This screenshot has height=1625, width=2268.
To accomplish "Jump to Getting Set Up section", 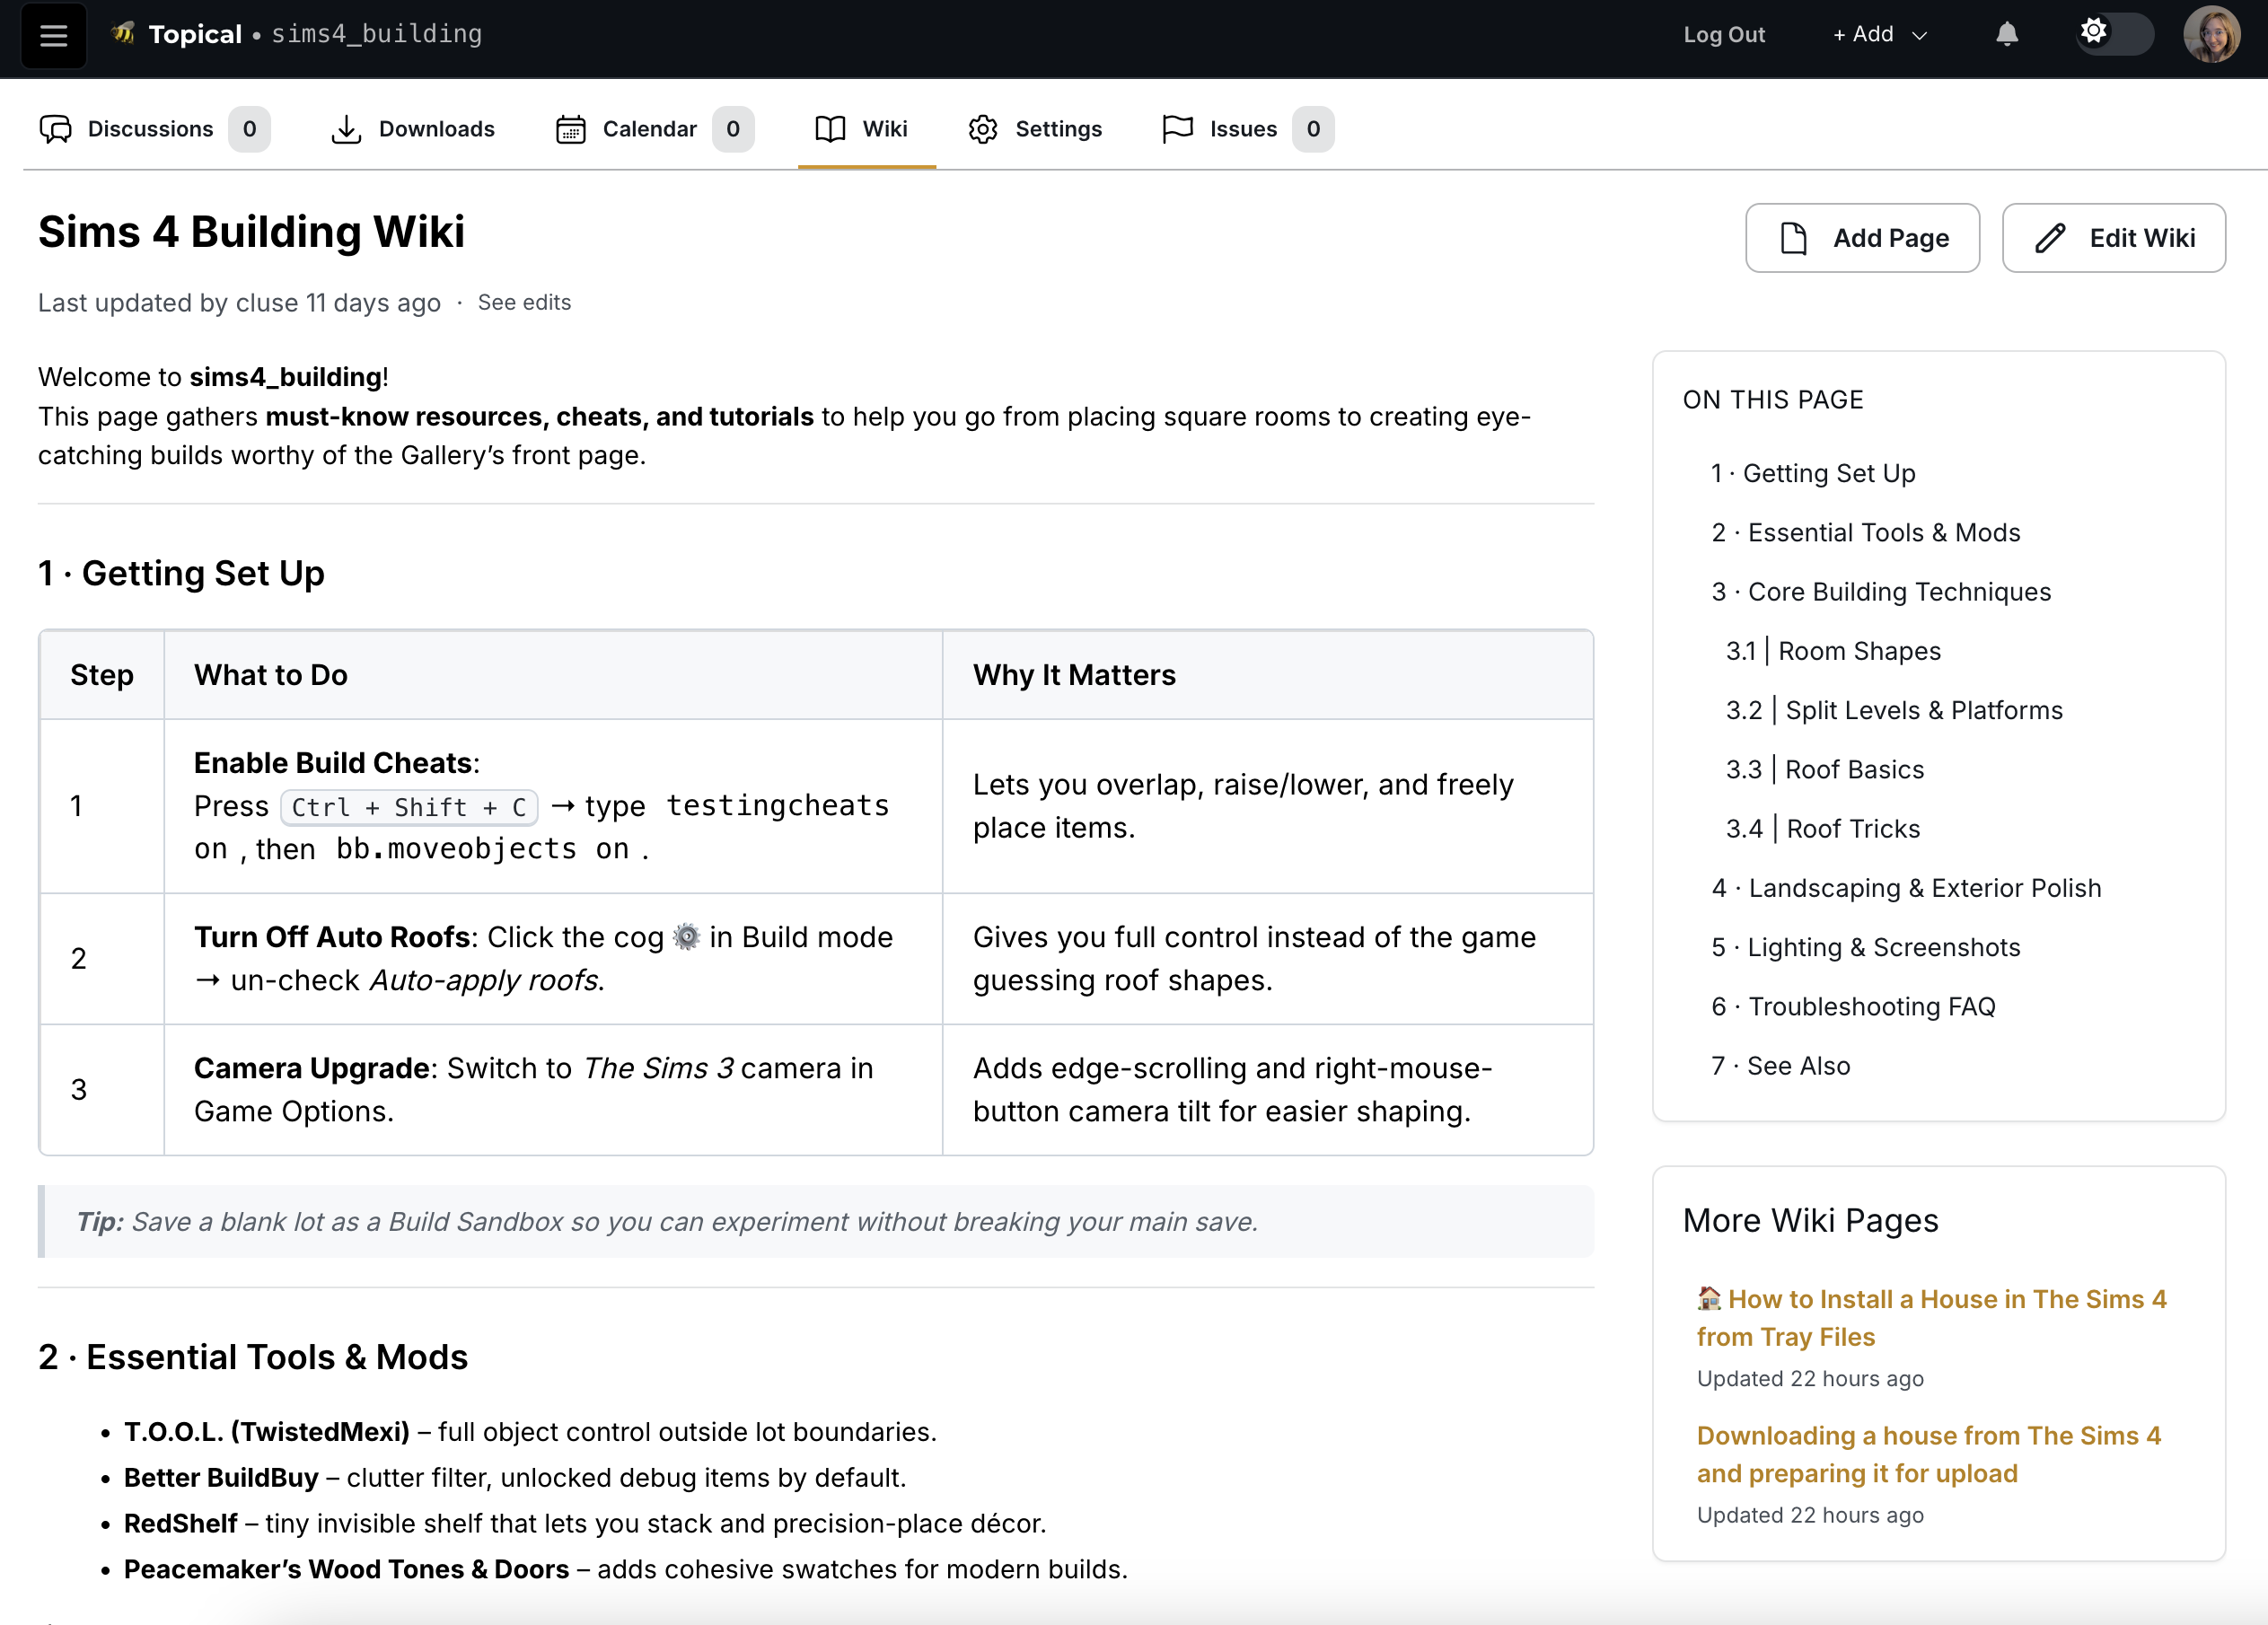I will [x=1813, y=473].
